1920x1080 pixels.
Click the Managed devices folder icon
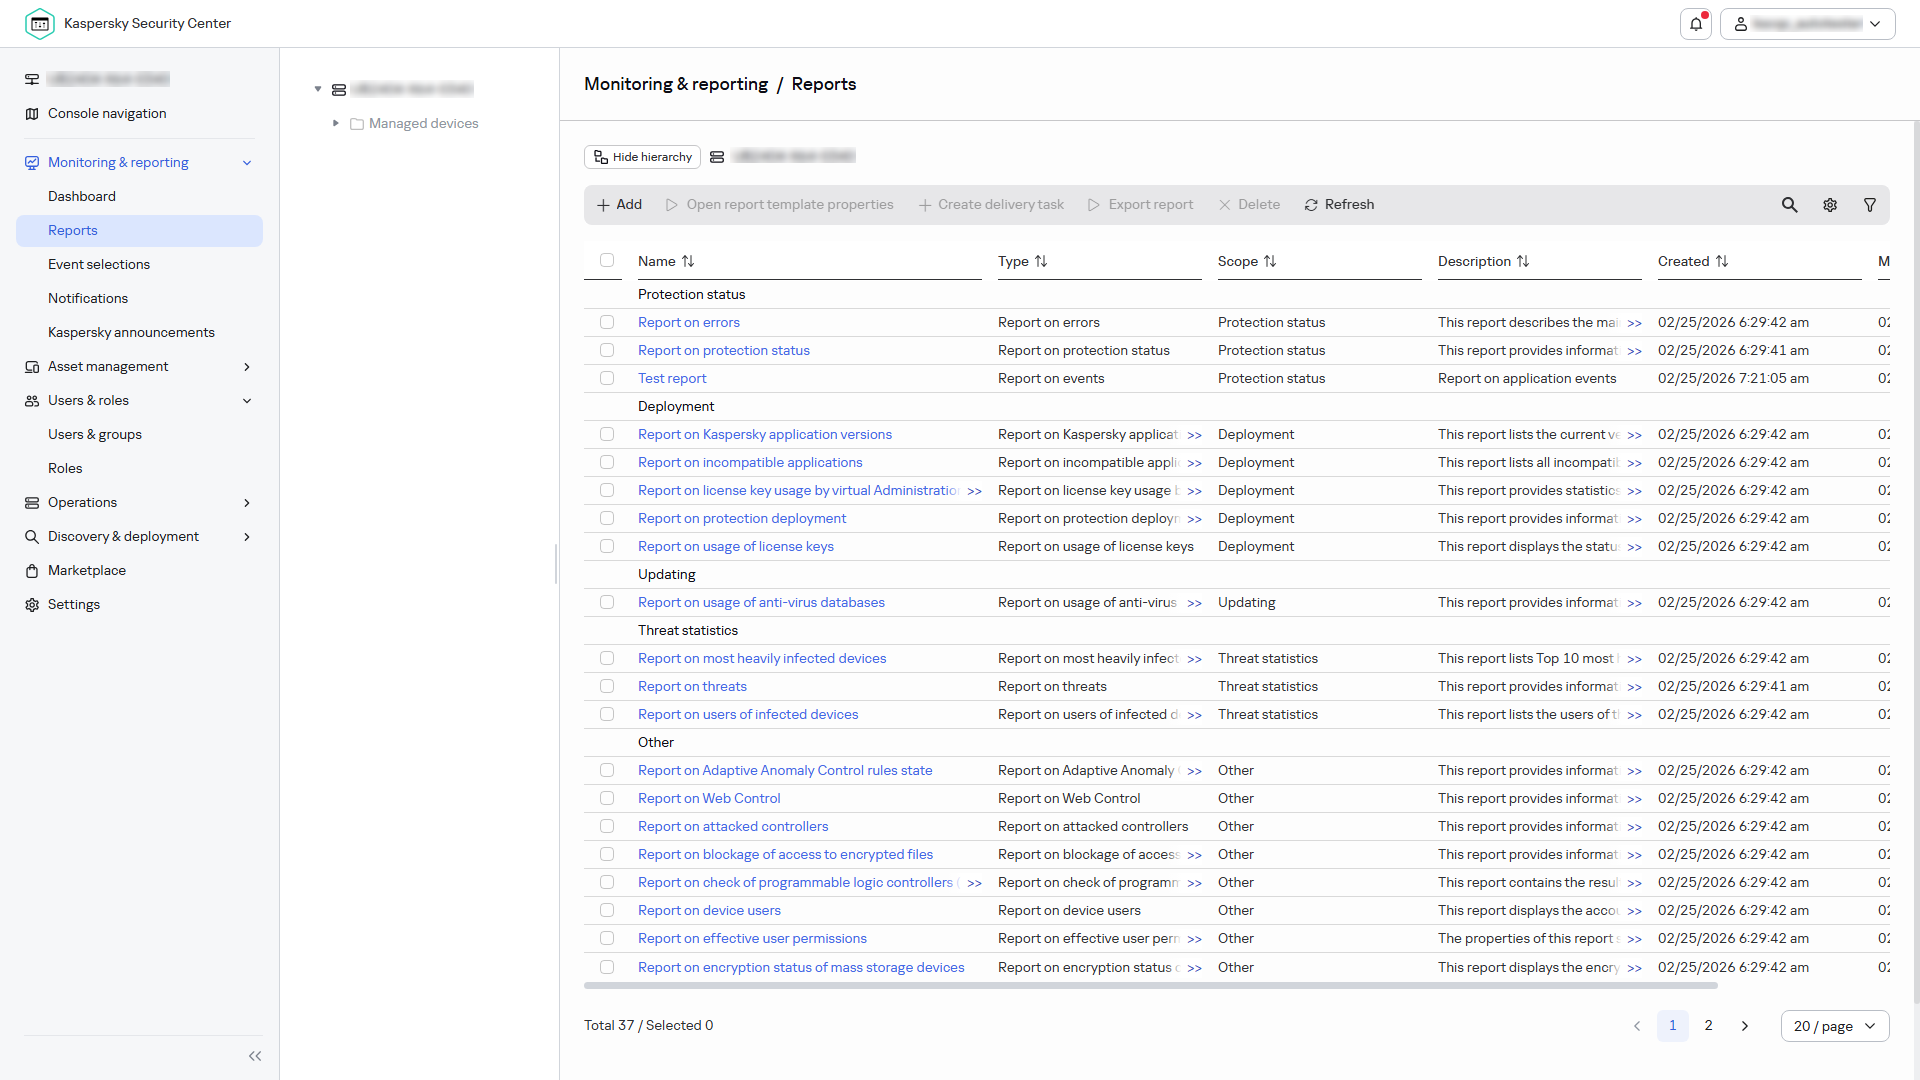click(357, 124)
